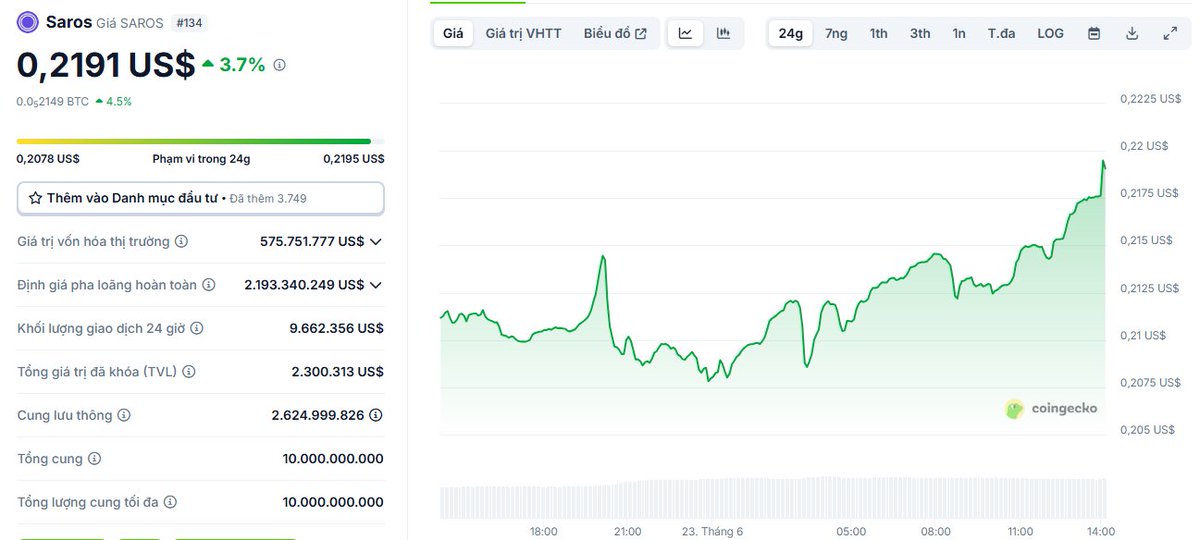The height and width of the screenshot is (540, 1200).
Task: Click star icon in Thêm vào Danh mục đầu tư
Action: point(35,198)
